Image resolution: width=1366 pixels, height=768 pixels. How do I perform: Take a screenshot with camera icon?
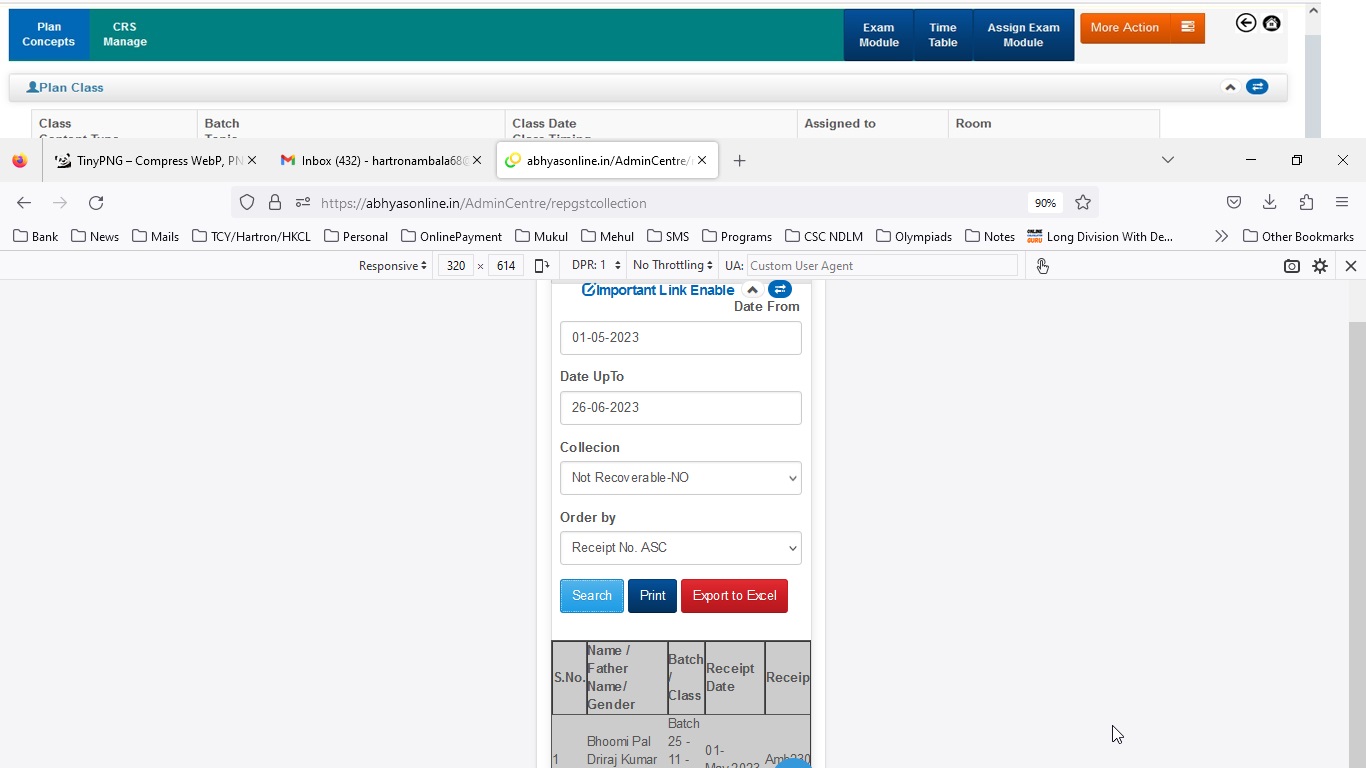point(1291,266)
